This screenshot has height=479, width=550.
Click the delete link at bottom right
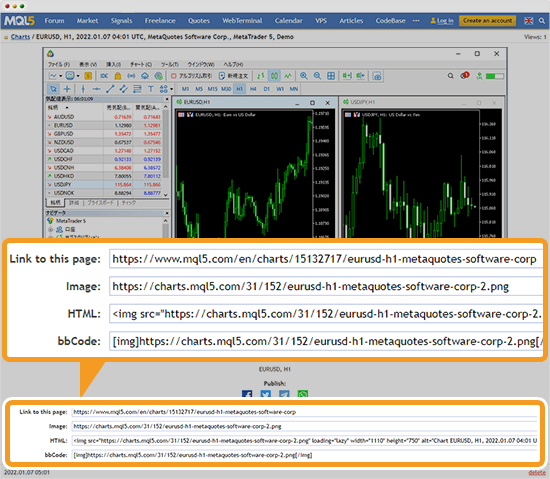click(537, 473)
